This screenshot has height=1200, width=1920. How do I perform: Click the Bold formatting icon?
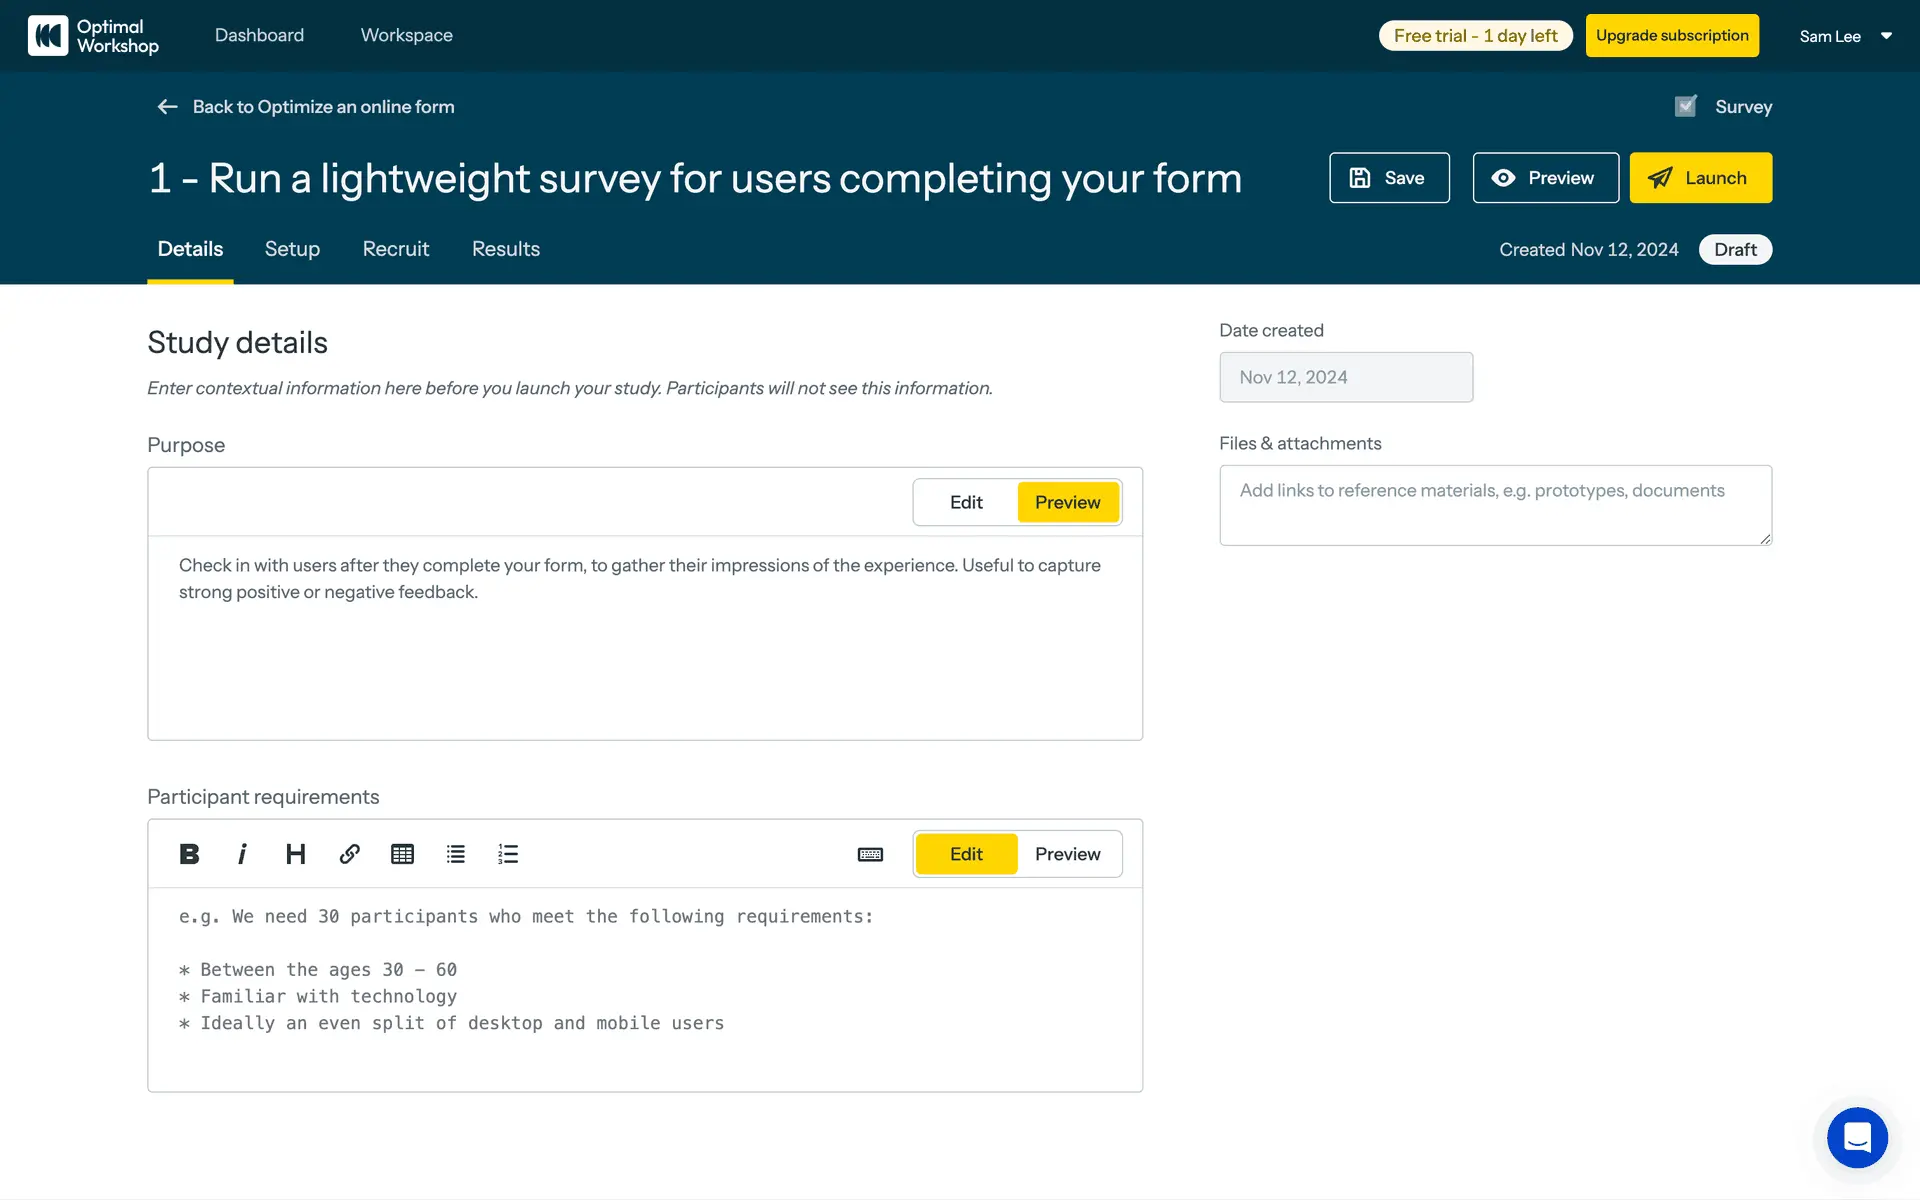(x=189, y=854)
